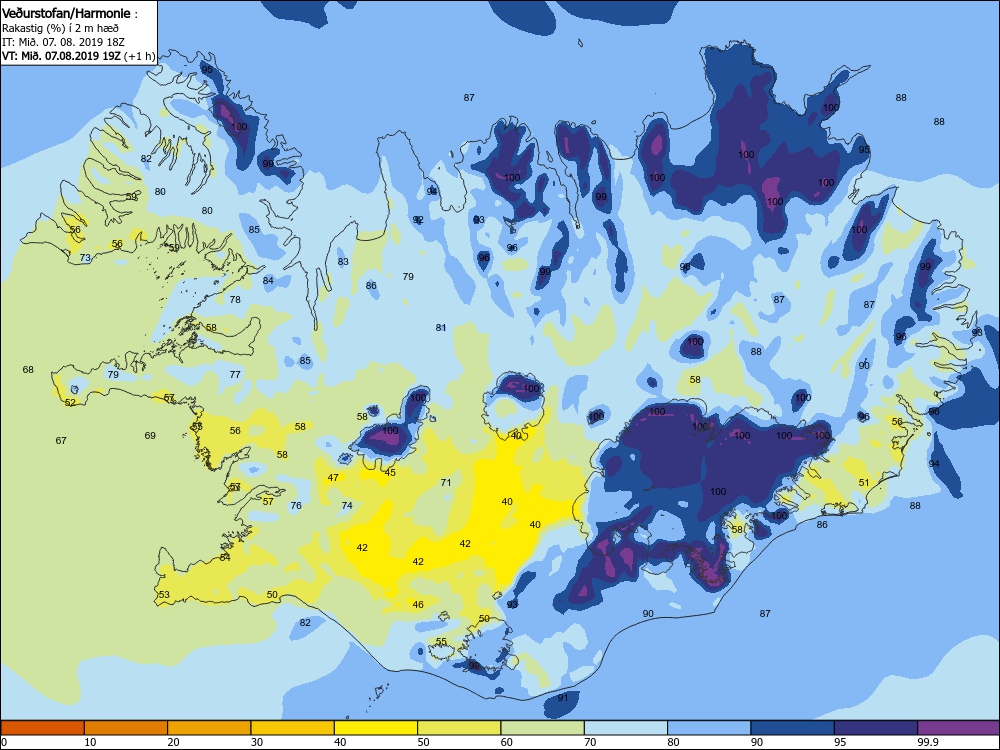Click the light blue 80–90 legend swatch
Screen dimensions: 1000x750
(709, 728)
